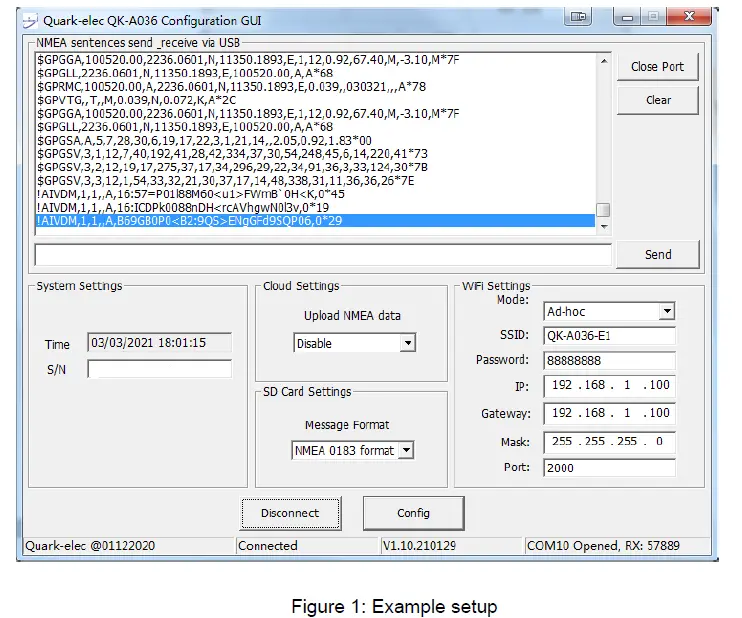Click the application icon in title bar

(30, 21)
